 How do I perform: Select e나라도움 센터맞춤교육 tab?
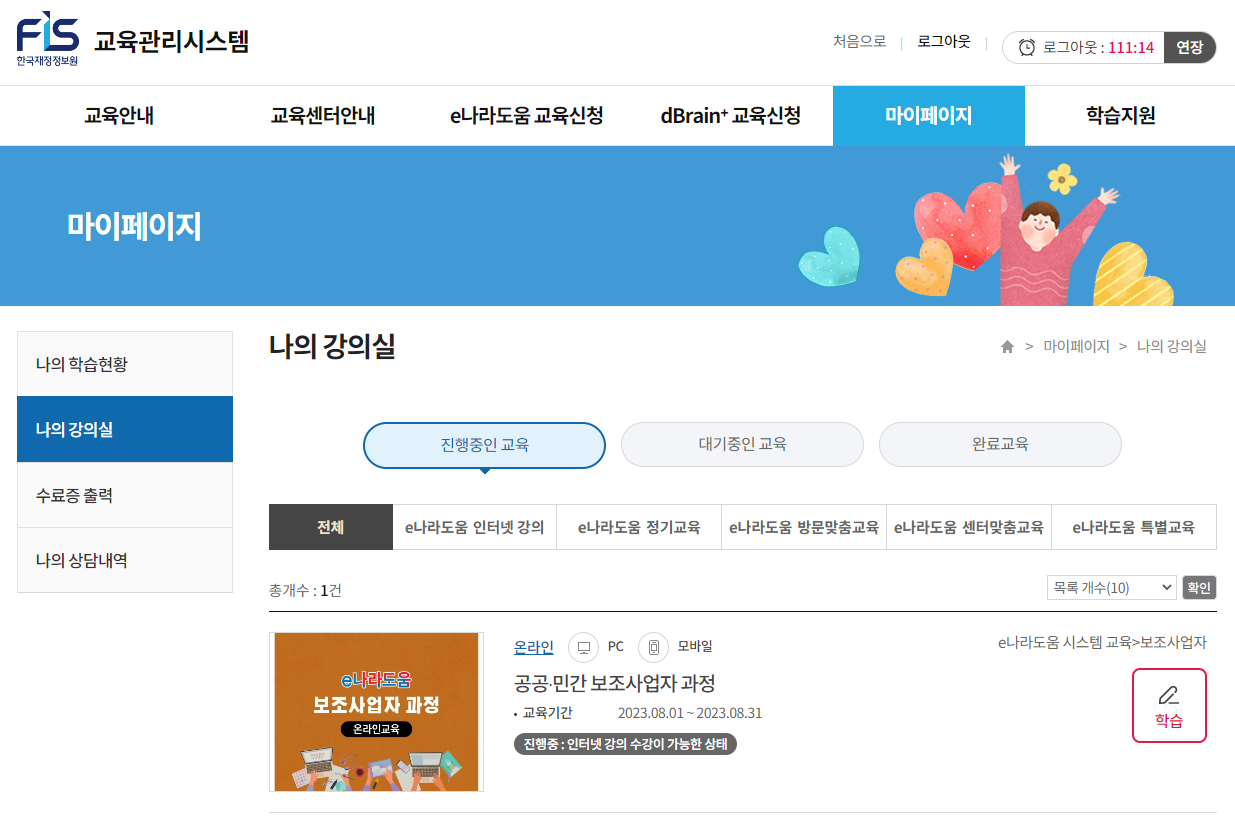point(969,527)
